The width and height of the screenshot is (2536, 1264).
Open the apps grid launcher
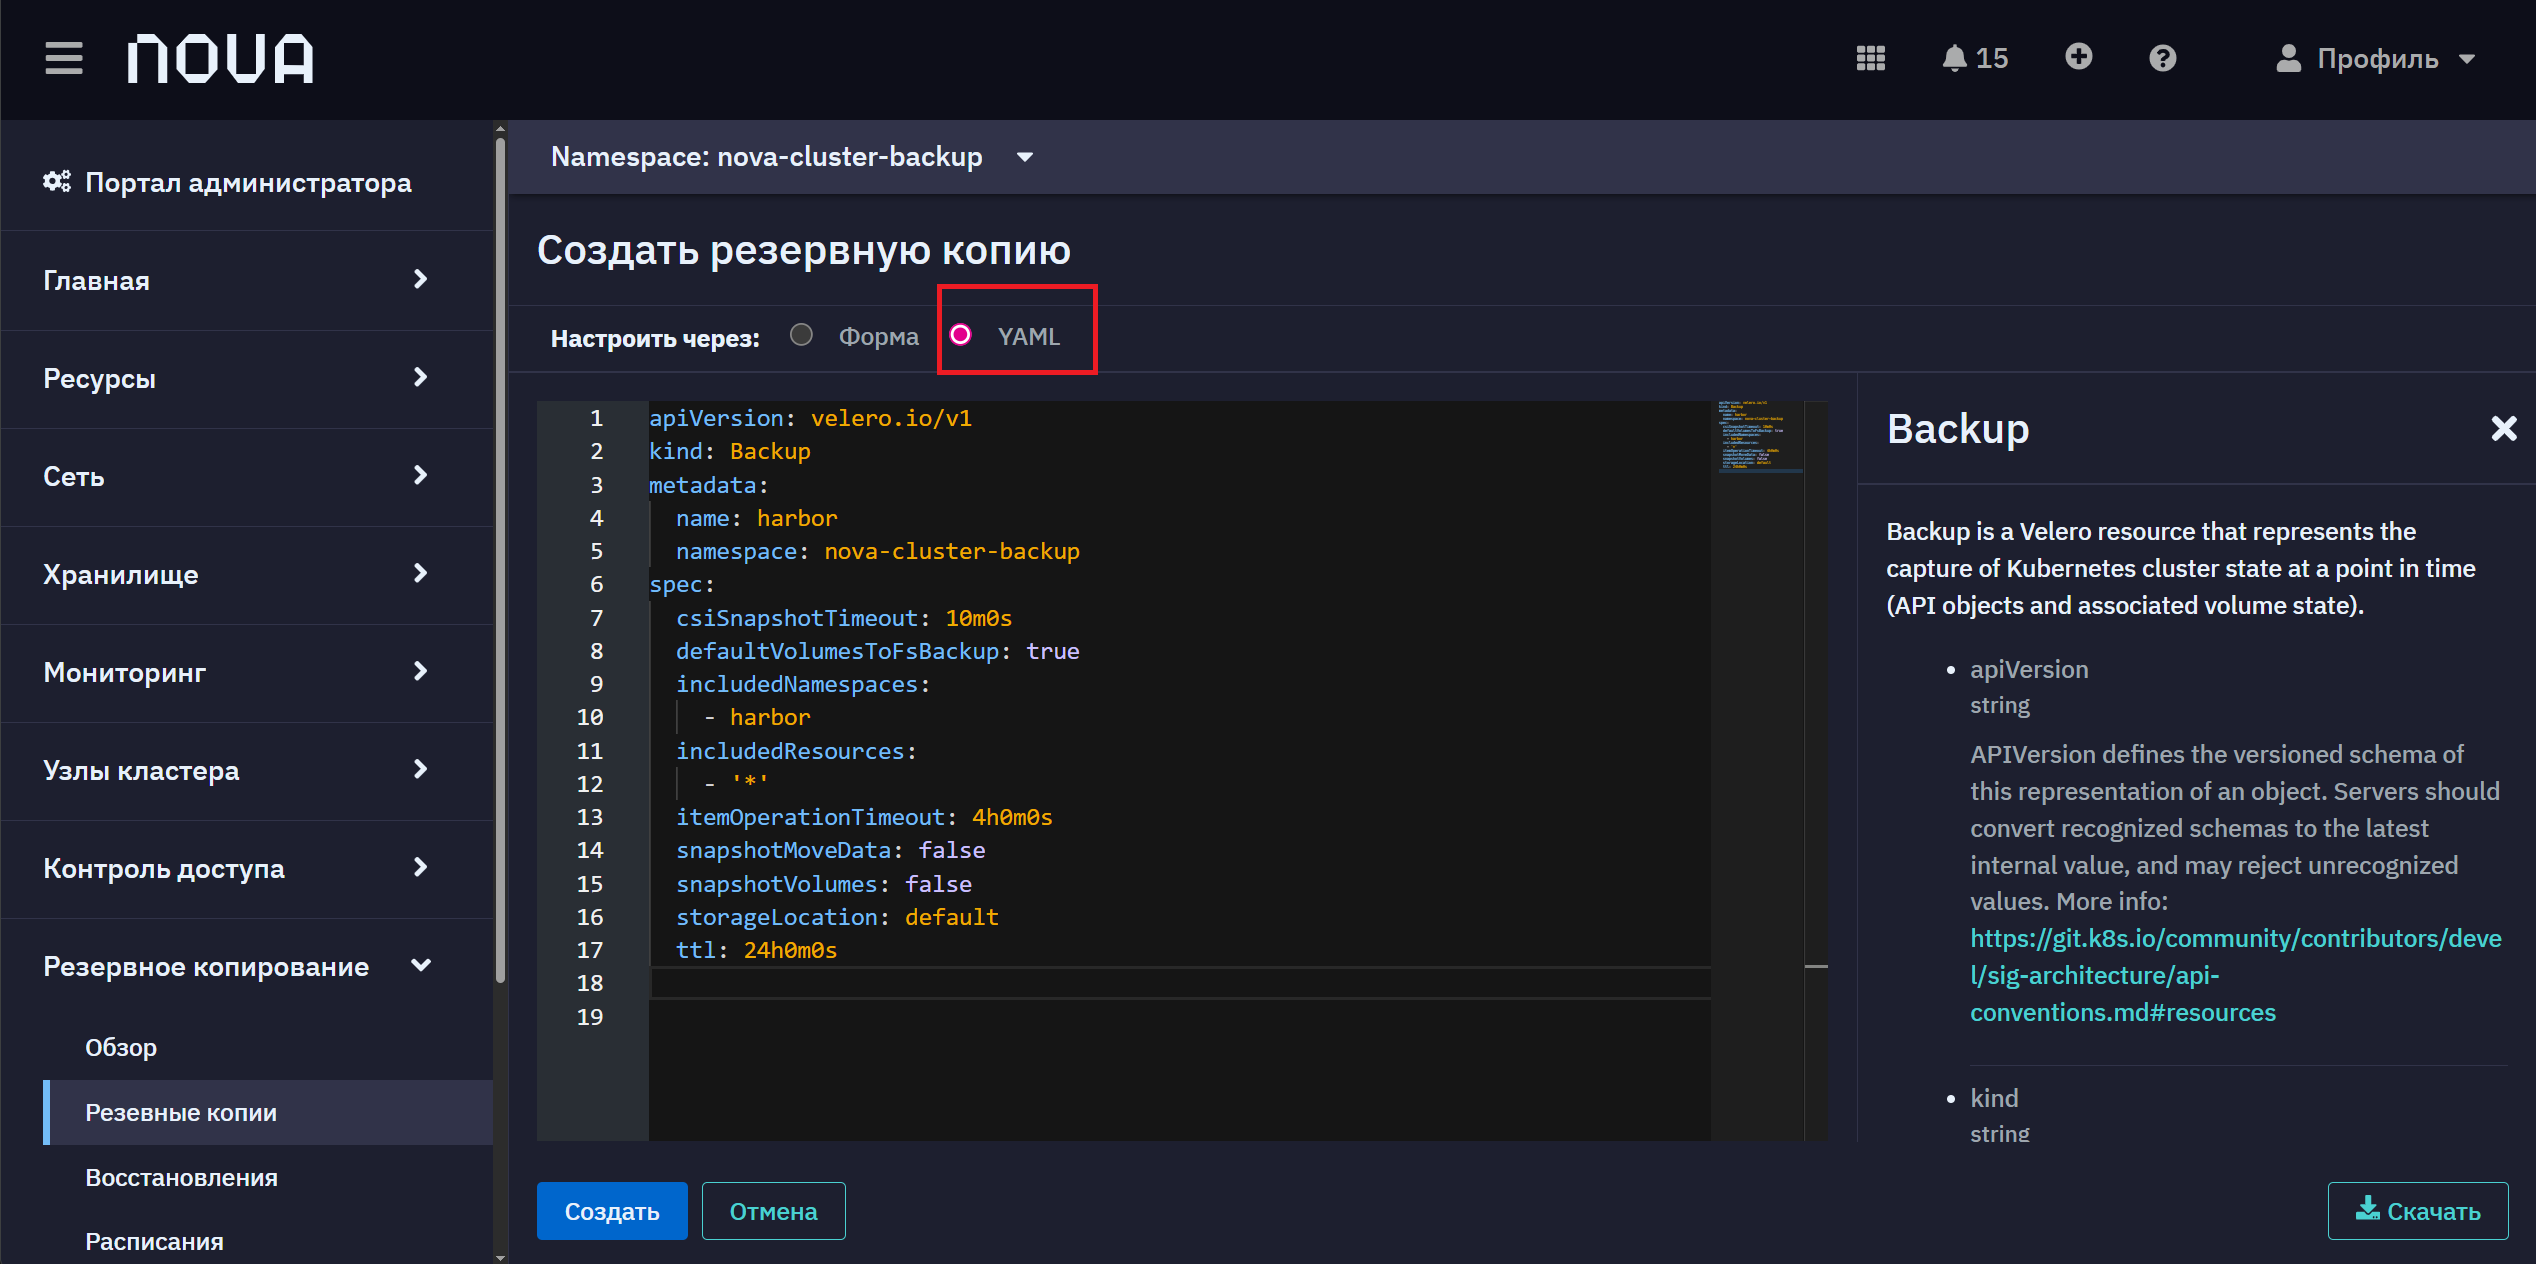tap(1870, 58)
